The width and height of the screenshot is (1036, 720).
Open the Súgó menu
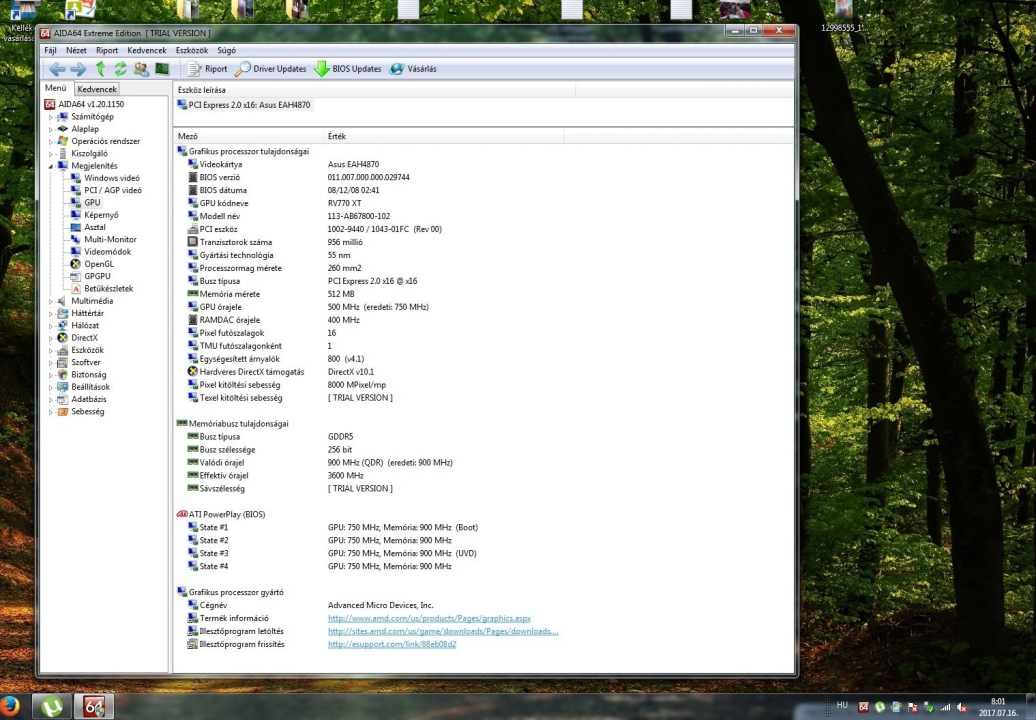pyautogui.click(x=227, y=50)
